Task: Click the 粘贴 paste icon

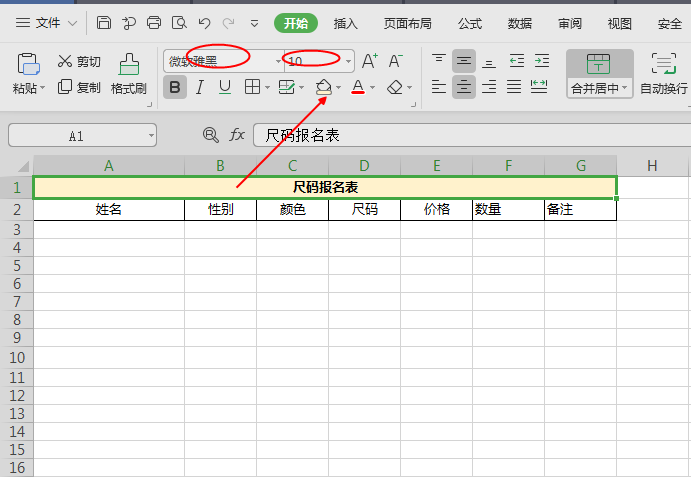Action: [29, 64]
